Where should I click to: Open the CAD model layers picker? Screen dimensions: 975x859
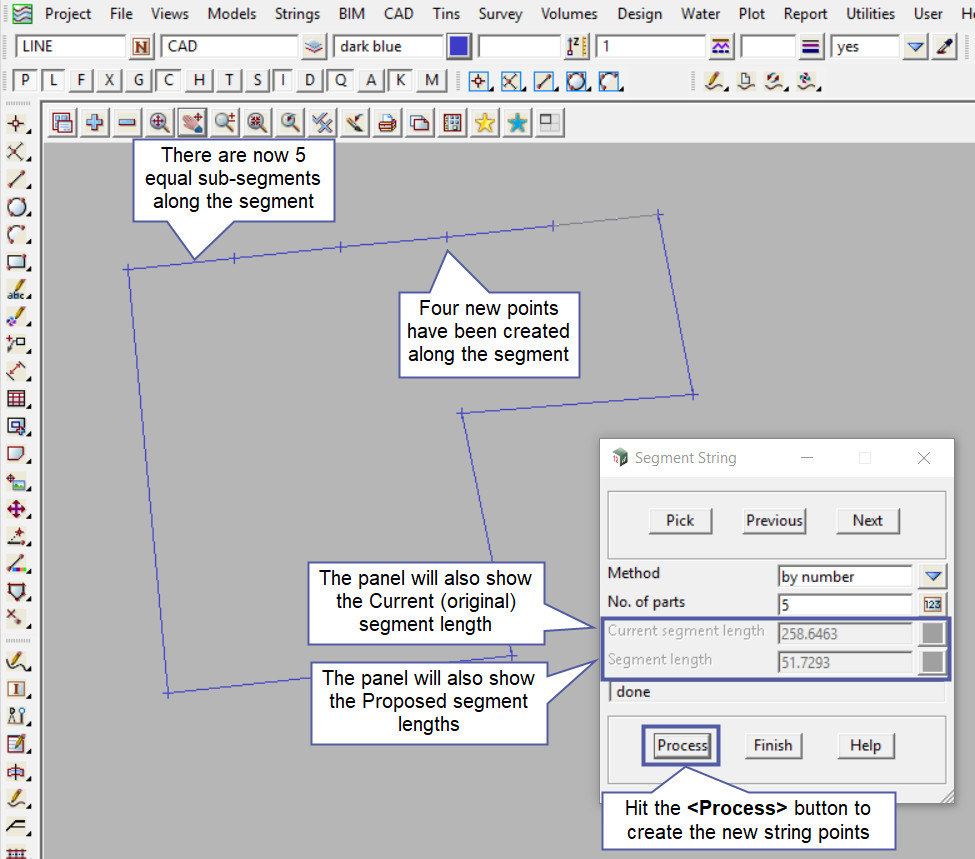pyautogui.click(x=314, y=47)
